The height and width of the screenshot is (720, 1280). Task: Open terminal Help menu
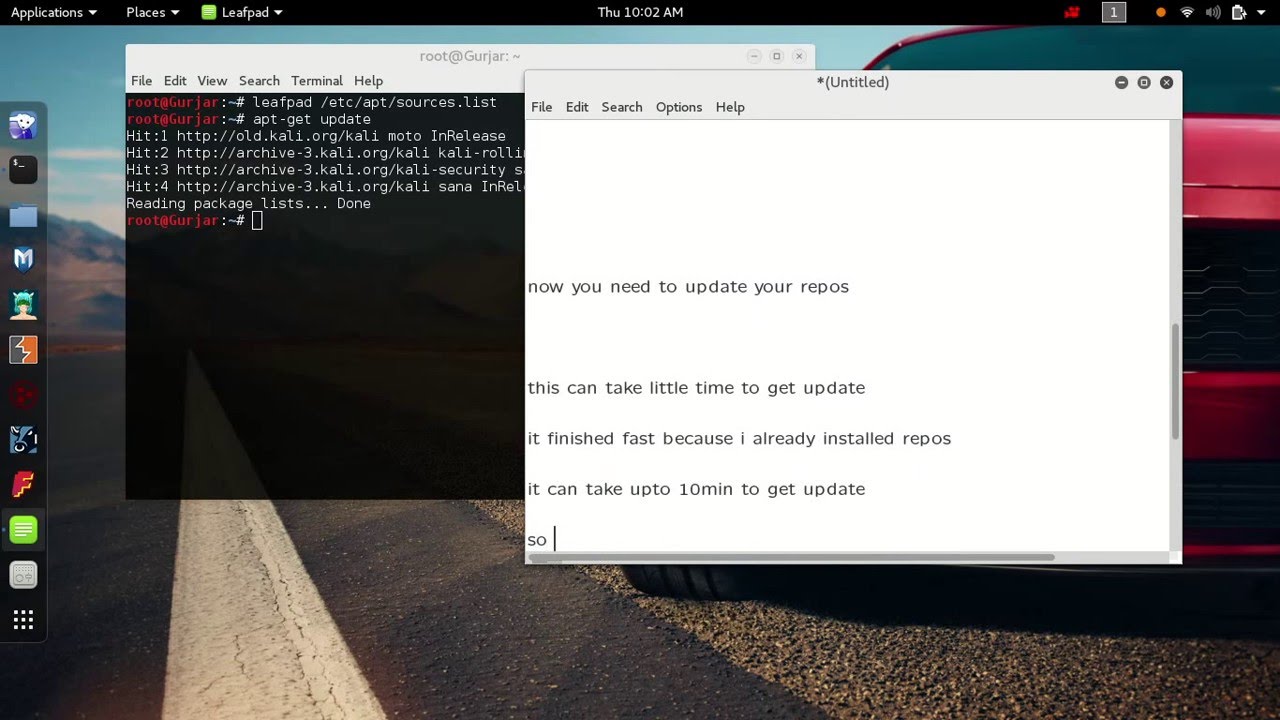368,81
